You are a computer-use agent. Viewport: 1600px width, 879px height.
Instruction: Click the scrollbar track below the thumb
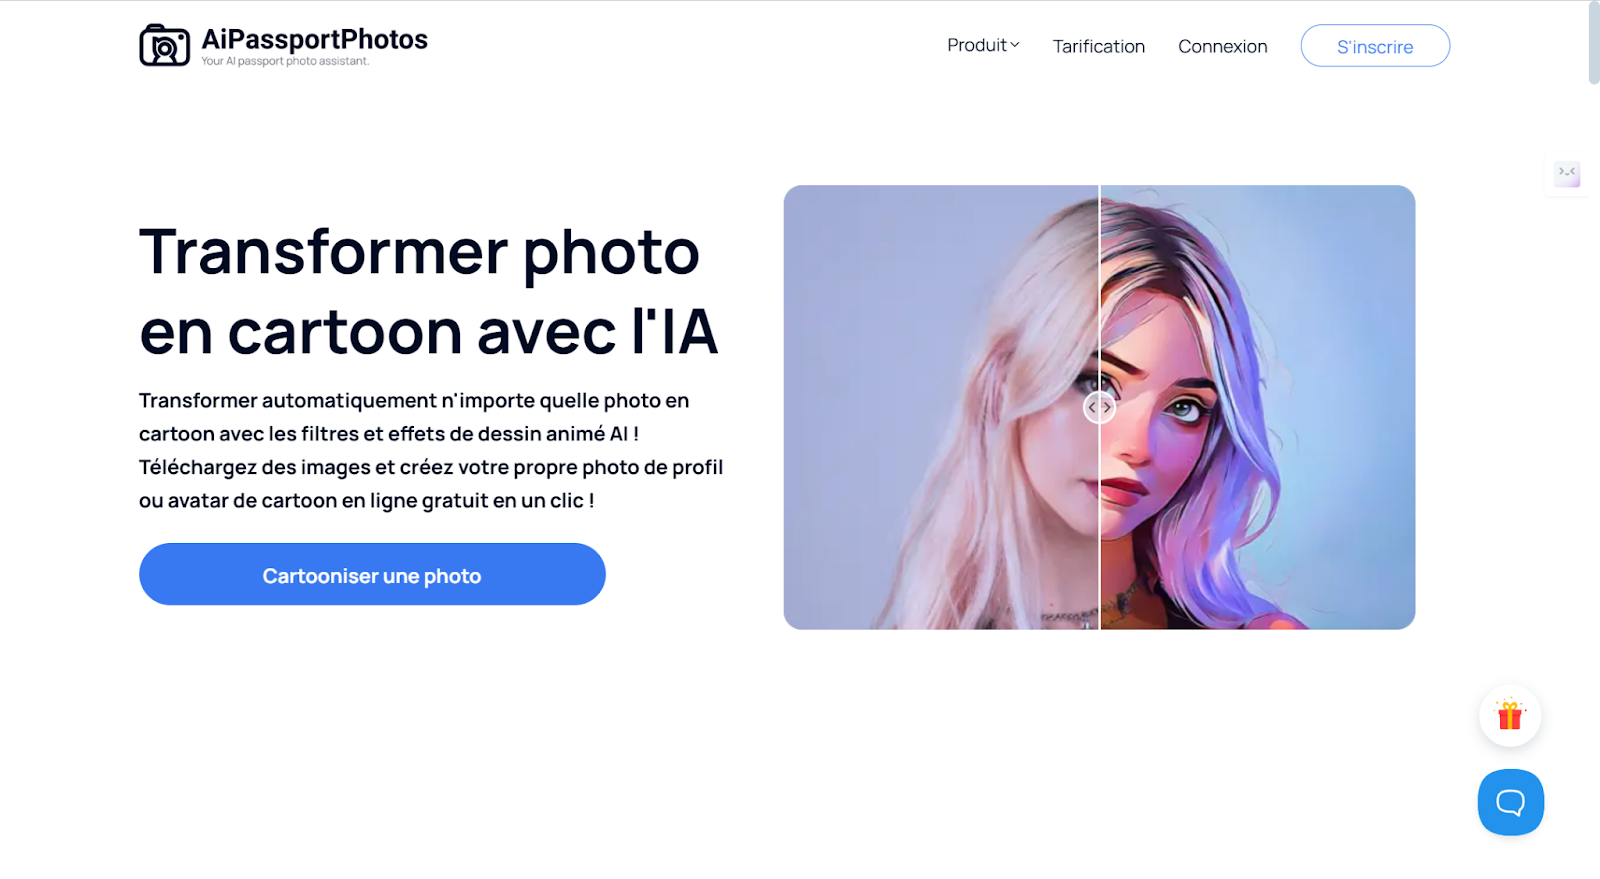[1594, 480]
